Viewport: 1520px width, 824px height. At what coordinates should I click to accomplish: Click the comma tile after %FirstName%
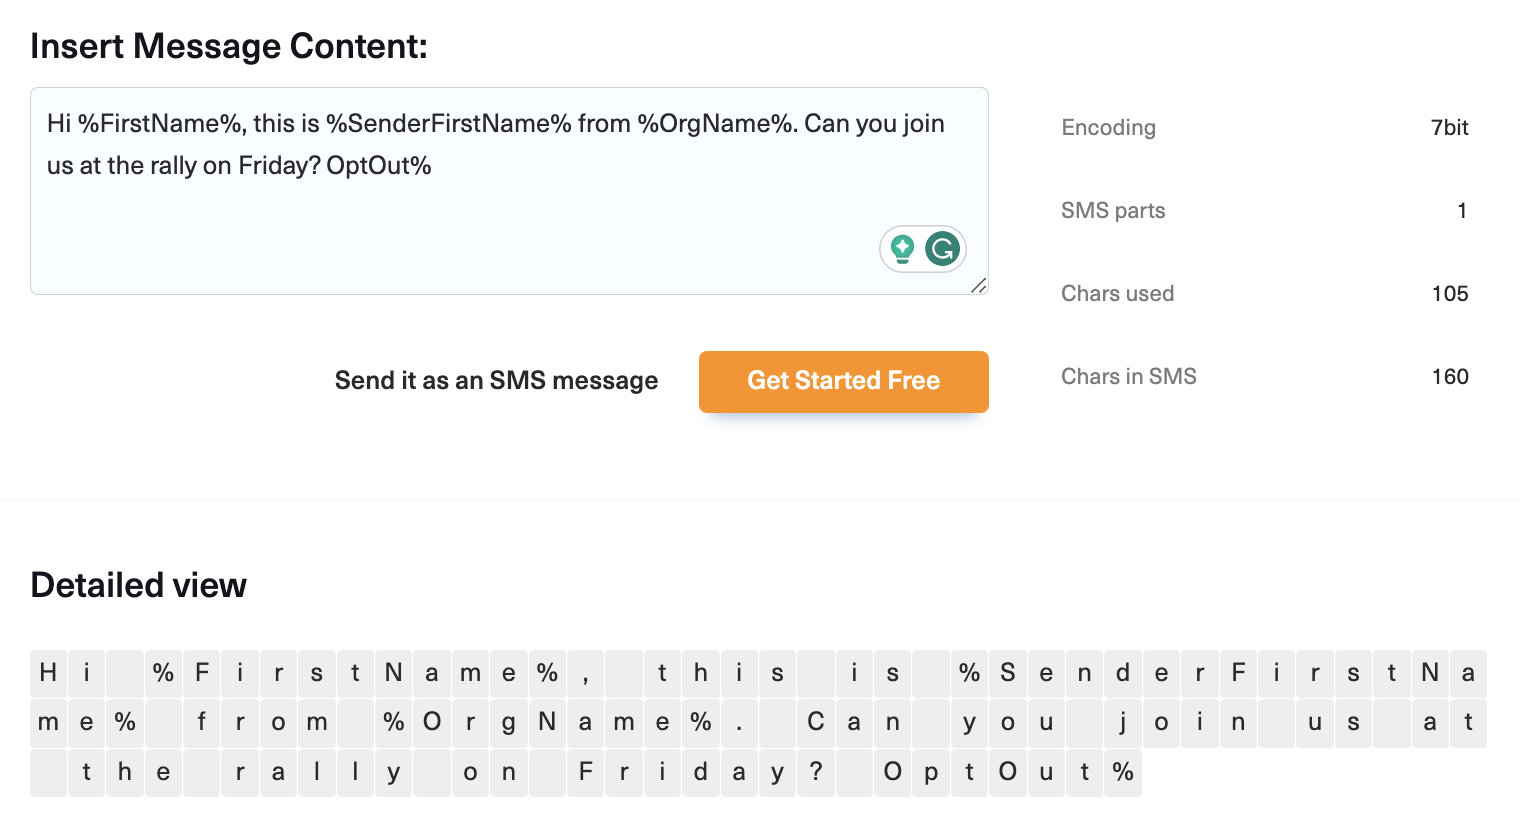coord(586,673)
